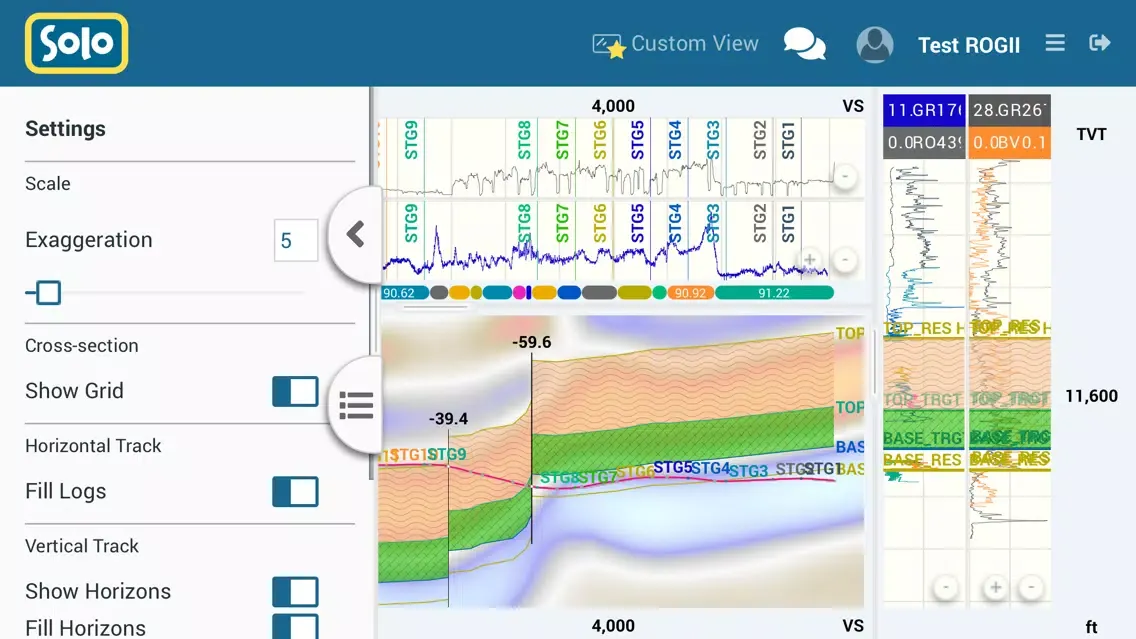1136x639 pixels.
Task: Click STG5 label on the cross-section wellpath
Action: coord(672,467)
